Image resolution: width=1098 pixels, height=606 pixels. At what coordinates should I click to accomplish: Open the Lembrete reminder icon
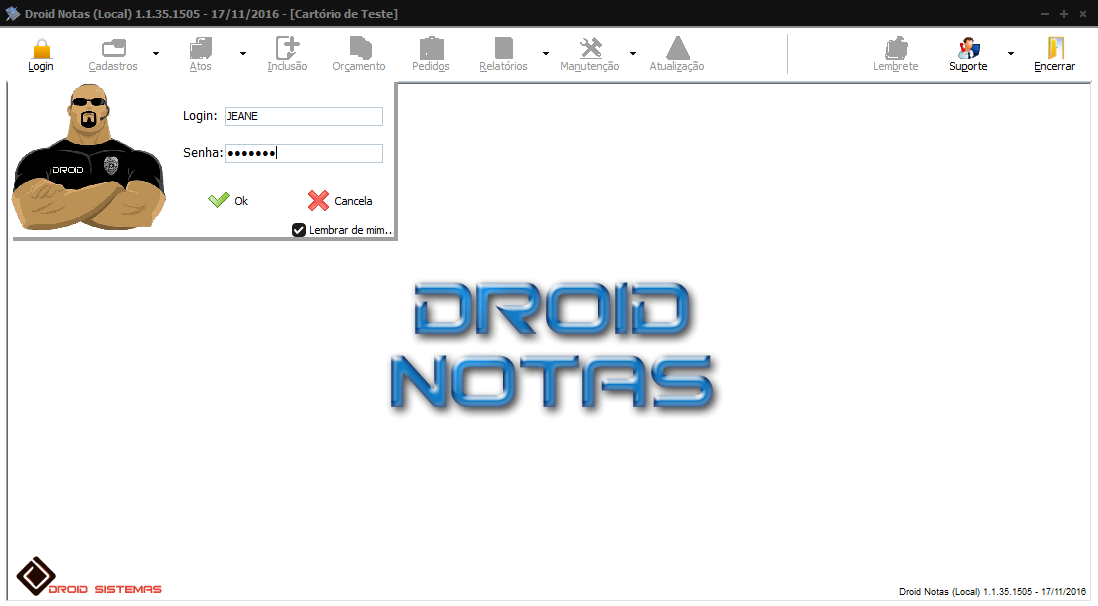pos(896,48)
